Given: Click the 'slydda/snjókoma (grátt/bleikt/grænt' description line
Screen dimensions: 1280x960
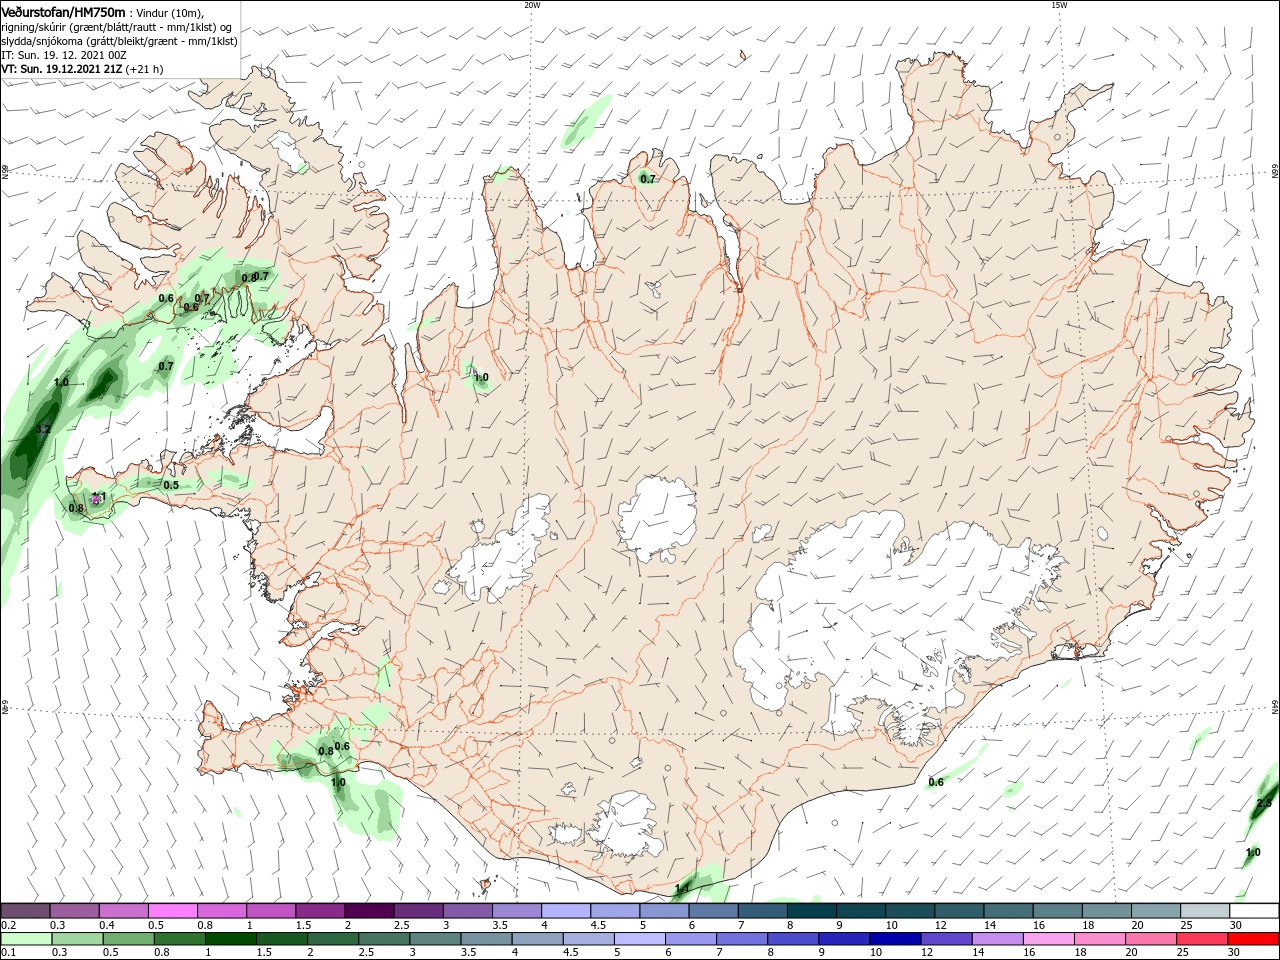Looking at the screenshot, I should click(119, 41).
